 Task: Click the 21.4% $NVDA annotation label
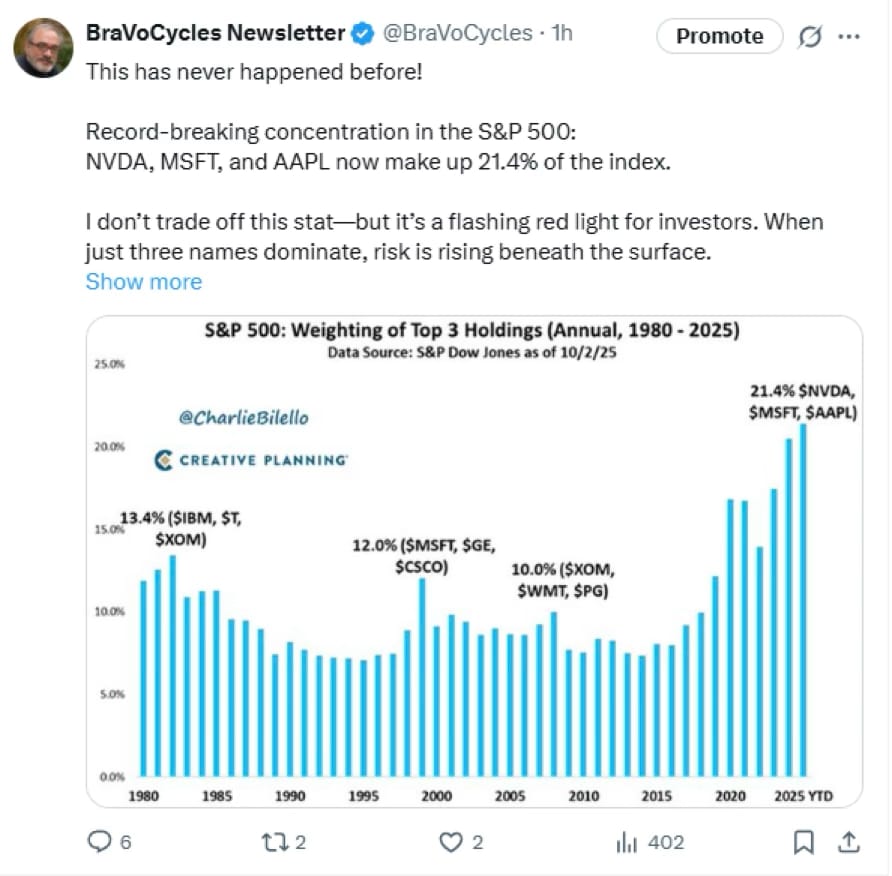(801, 400)
